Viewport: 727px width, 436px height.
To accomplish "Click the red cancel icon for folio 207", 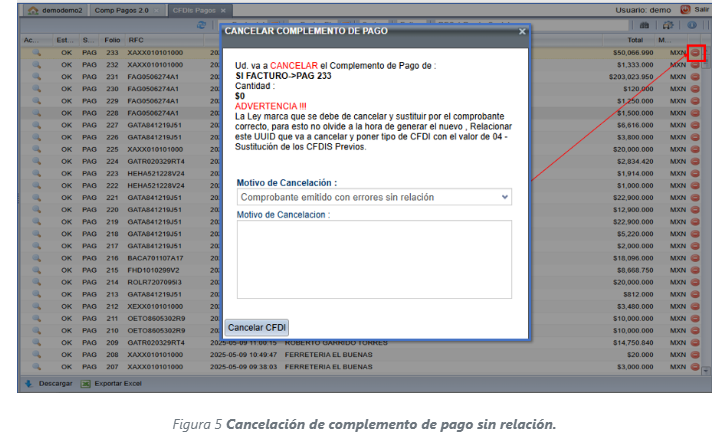I will coord(696,367).
